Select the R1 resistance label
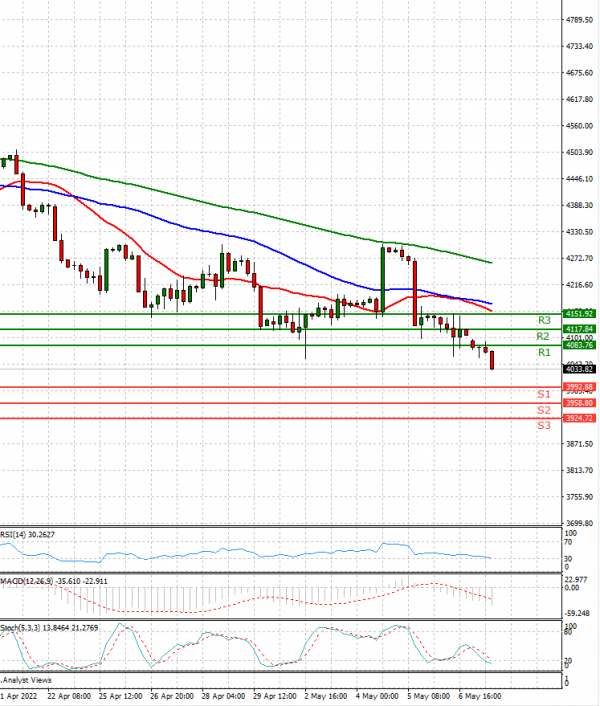The image size is (600, 706). (544, 352)
